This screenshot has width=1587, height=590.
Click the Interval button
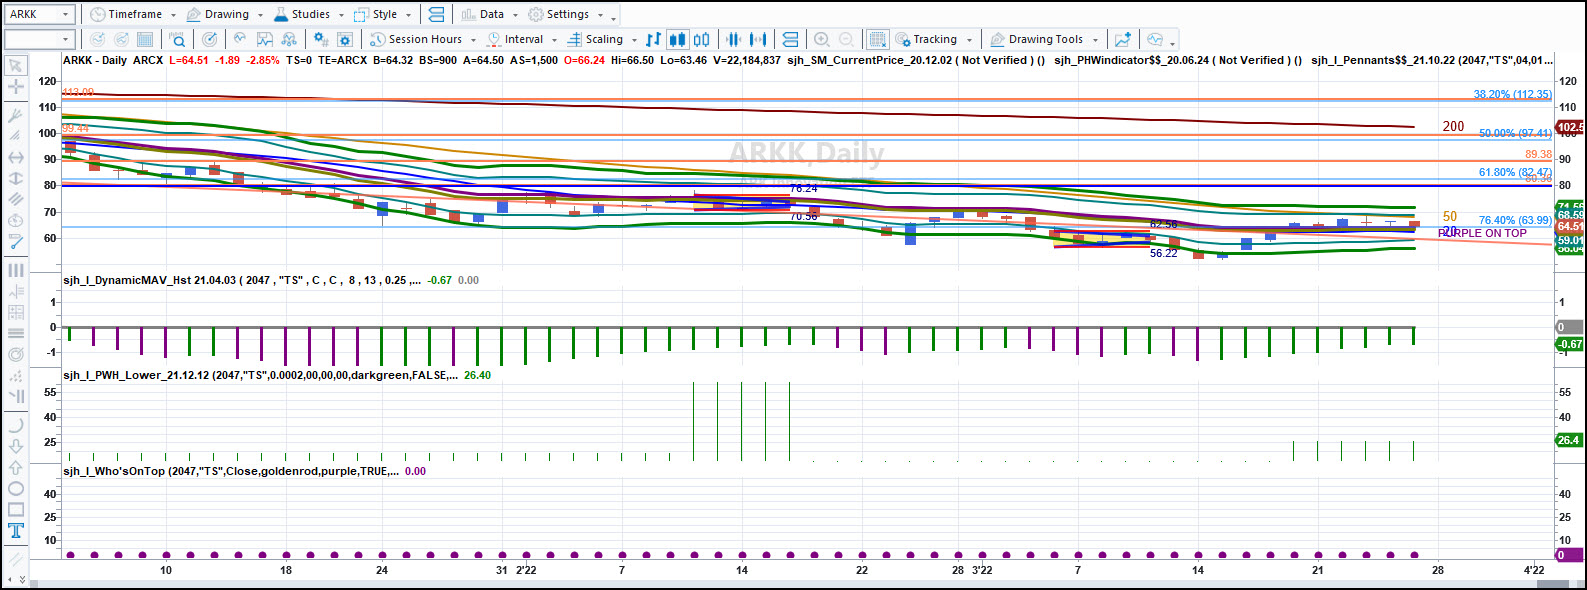pos(515,40)
